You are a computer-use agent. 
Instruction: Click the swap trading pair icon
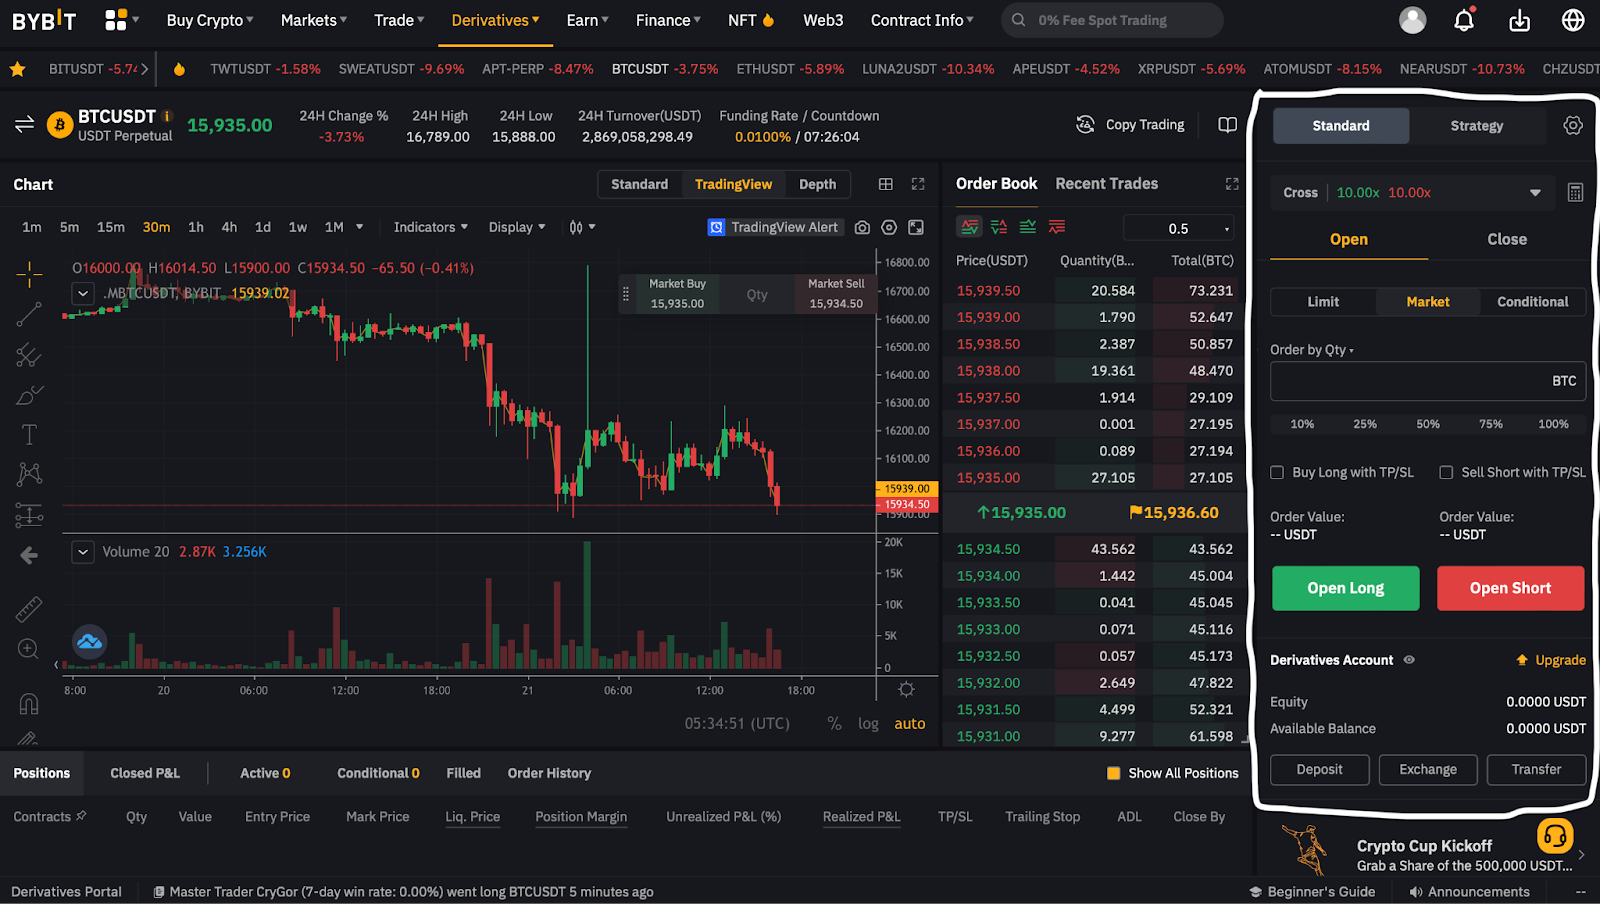tap(25, 124)
